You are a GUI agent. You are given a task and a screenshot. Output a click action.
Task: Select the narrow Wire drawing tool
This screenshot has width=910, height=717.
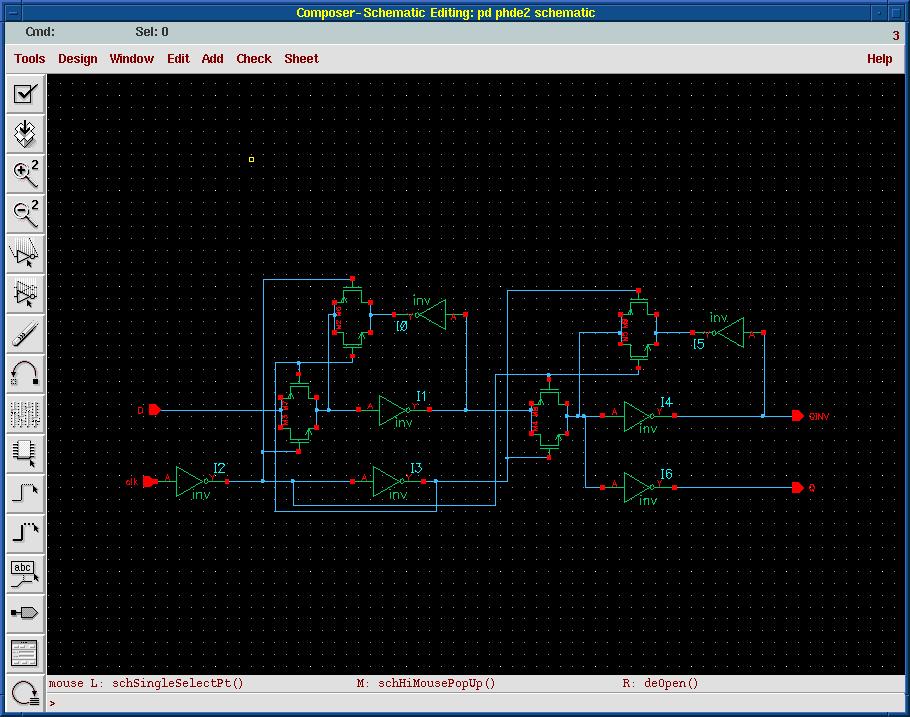(x=24, y=493)
